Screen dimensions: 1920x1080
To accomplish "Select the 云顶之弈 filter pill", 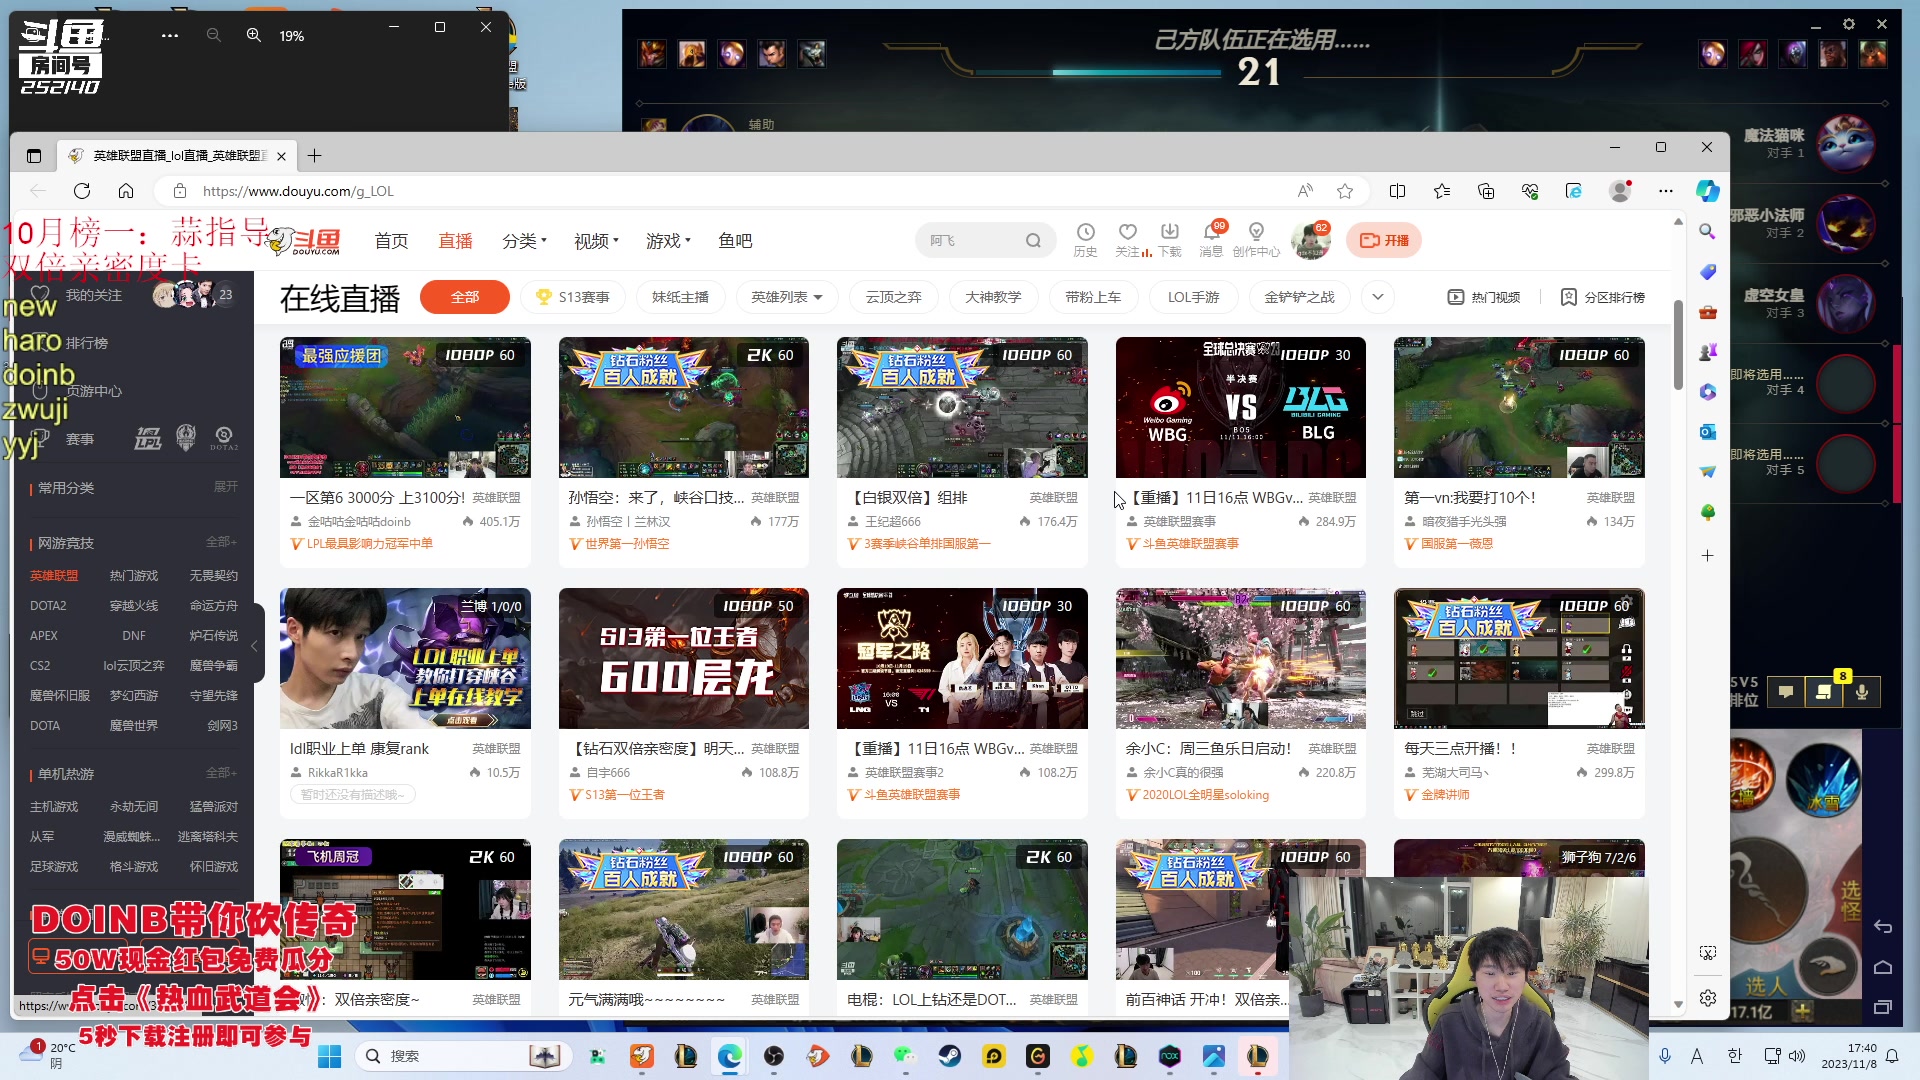I will tap(893, 297).
